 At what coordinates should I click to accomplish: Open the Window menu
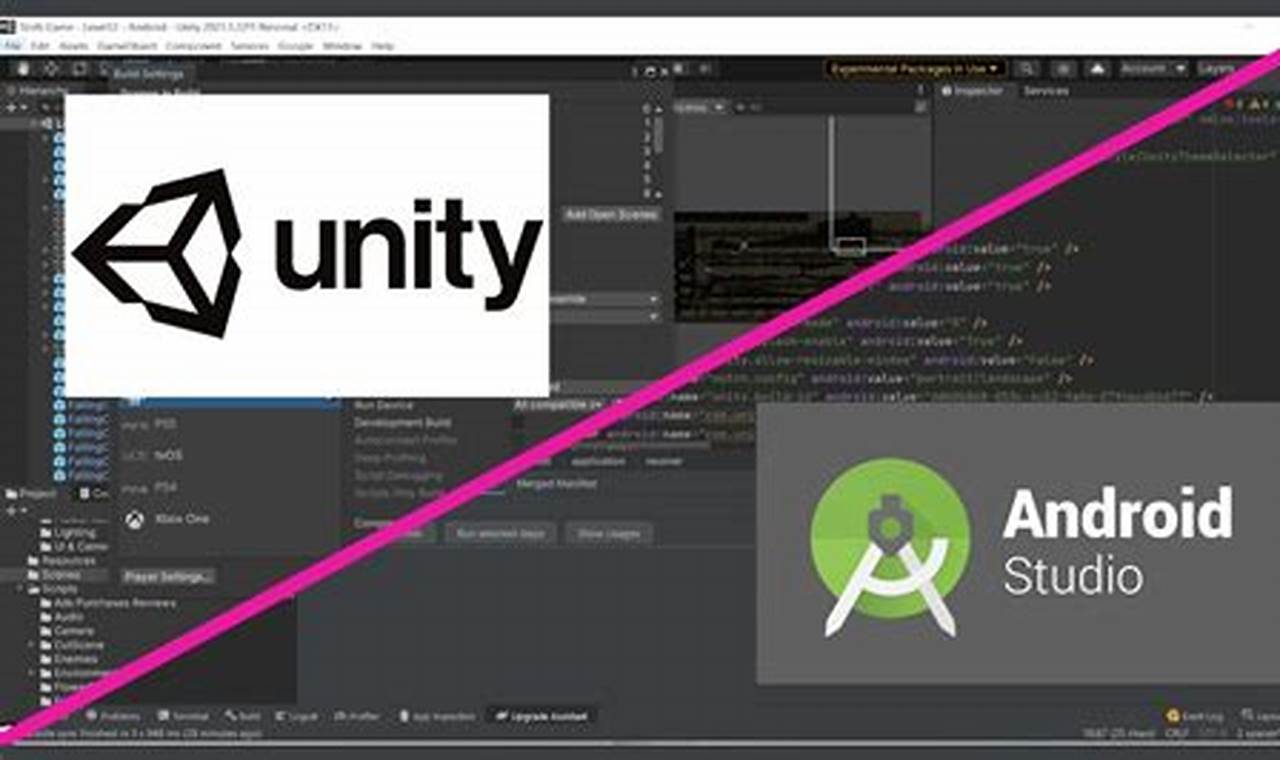[342, 46]
